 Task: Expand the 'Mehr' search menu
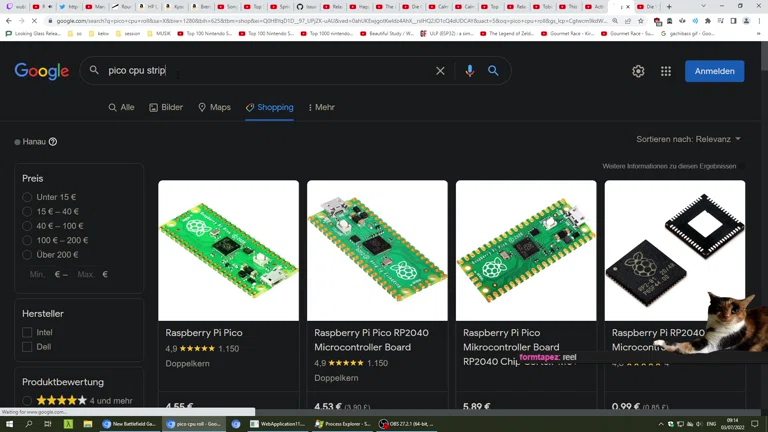(x=321, y=107)
